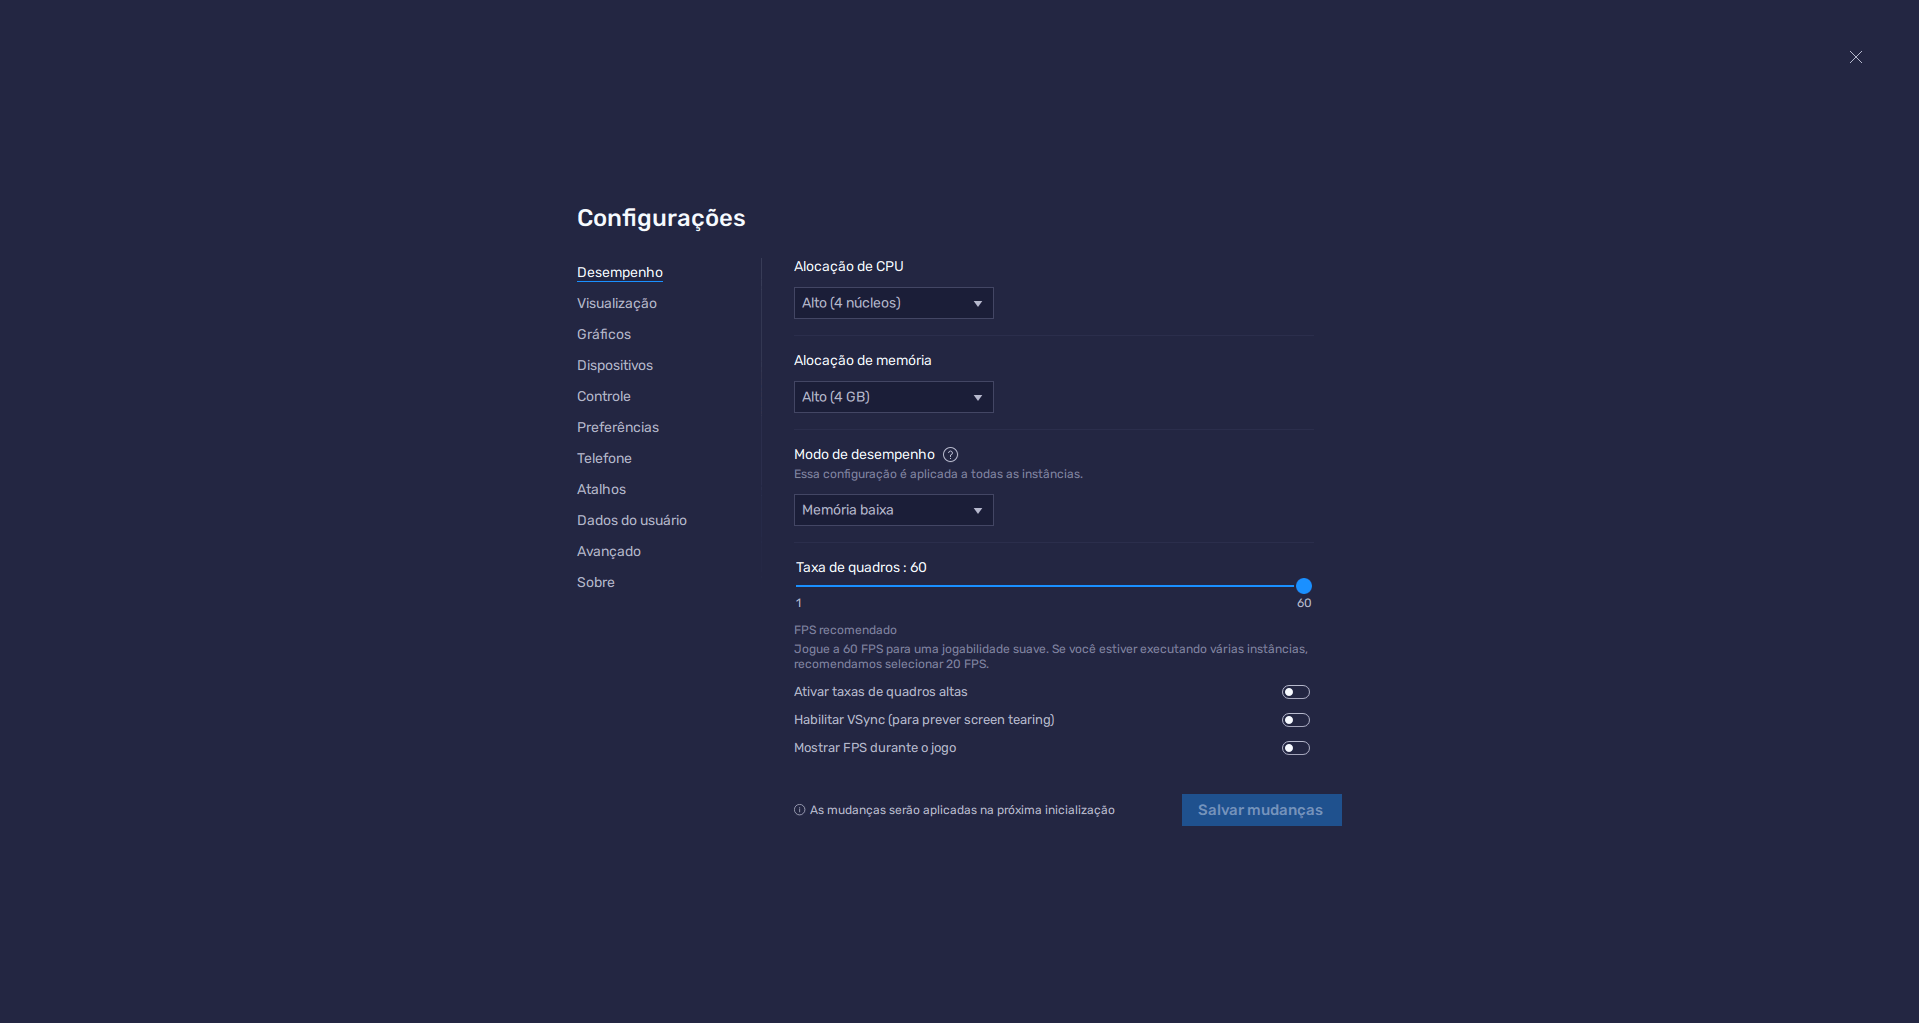Open the Modo de desempenho dropdown
The width and height of the screenshot is (1919, 1023).
point(893,510)
